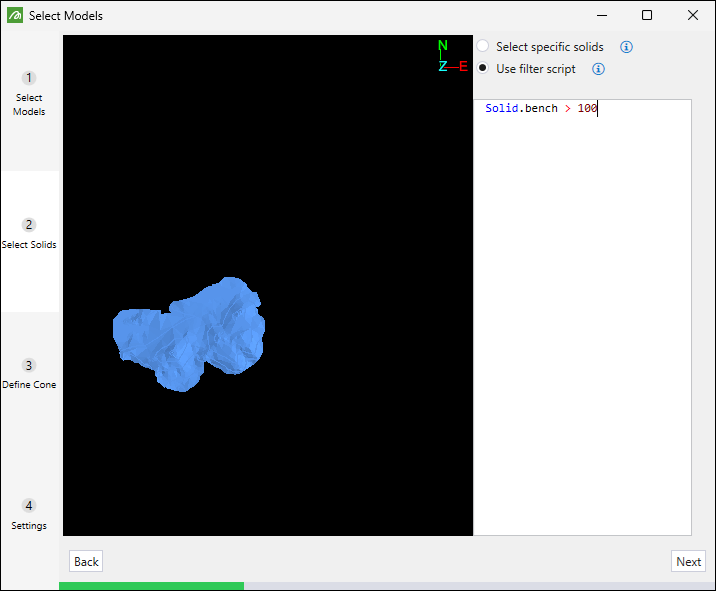Click into the filter script editor text

click(x=582, y=317)
